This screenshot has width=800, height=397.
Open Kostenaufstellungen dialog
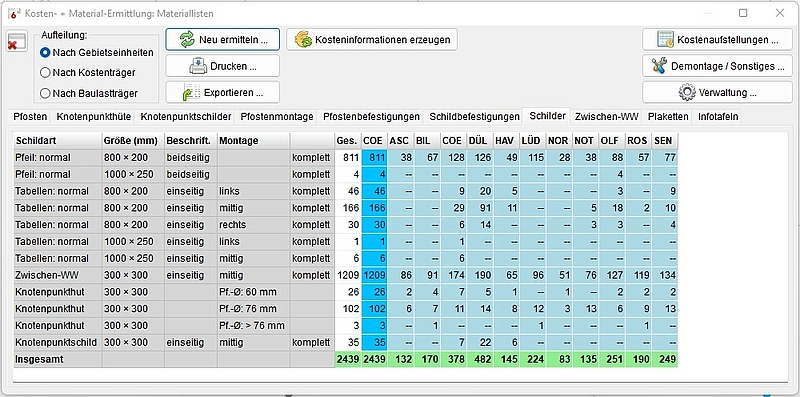[x=717, y=39]
